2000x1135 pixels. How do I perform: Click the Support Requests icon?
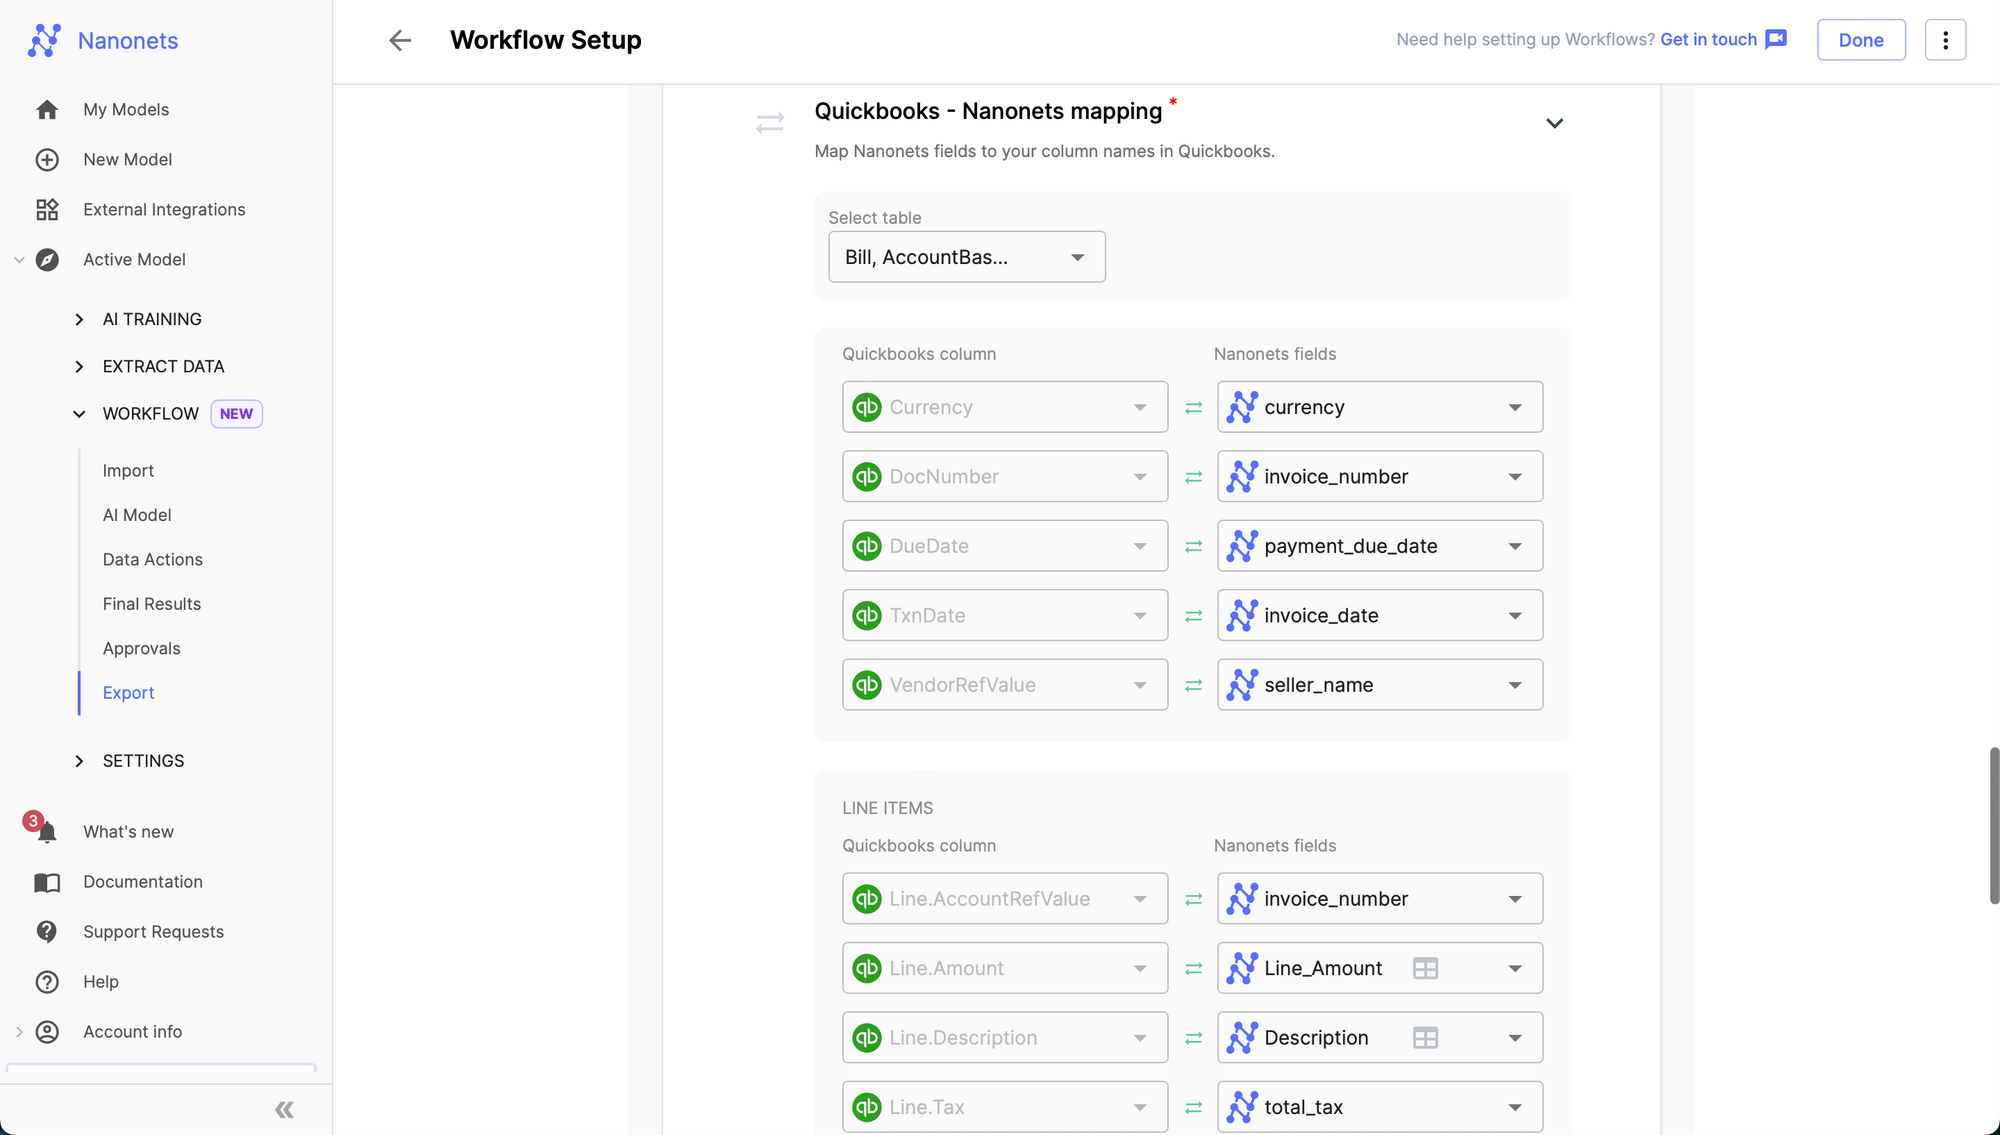[x=47, y=932]
